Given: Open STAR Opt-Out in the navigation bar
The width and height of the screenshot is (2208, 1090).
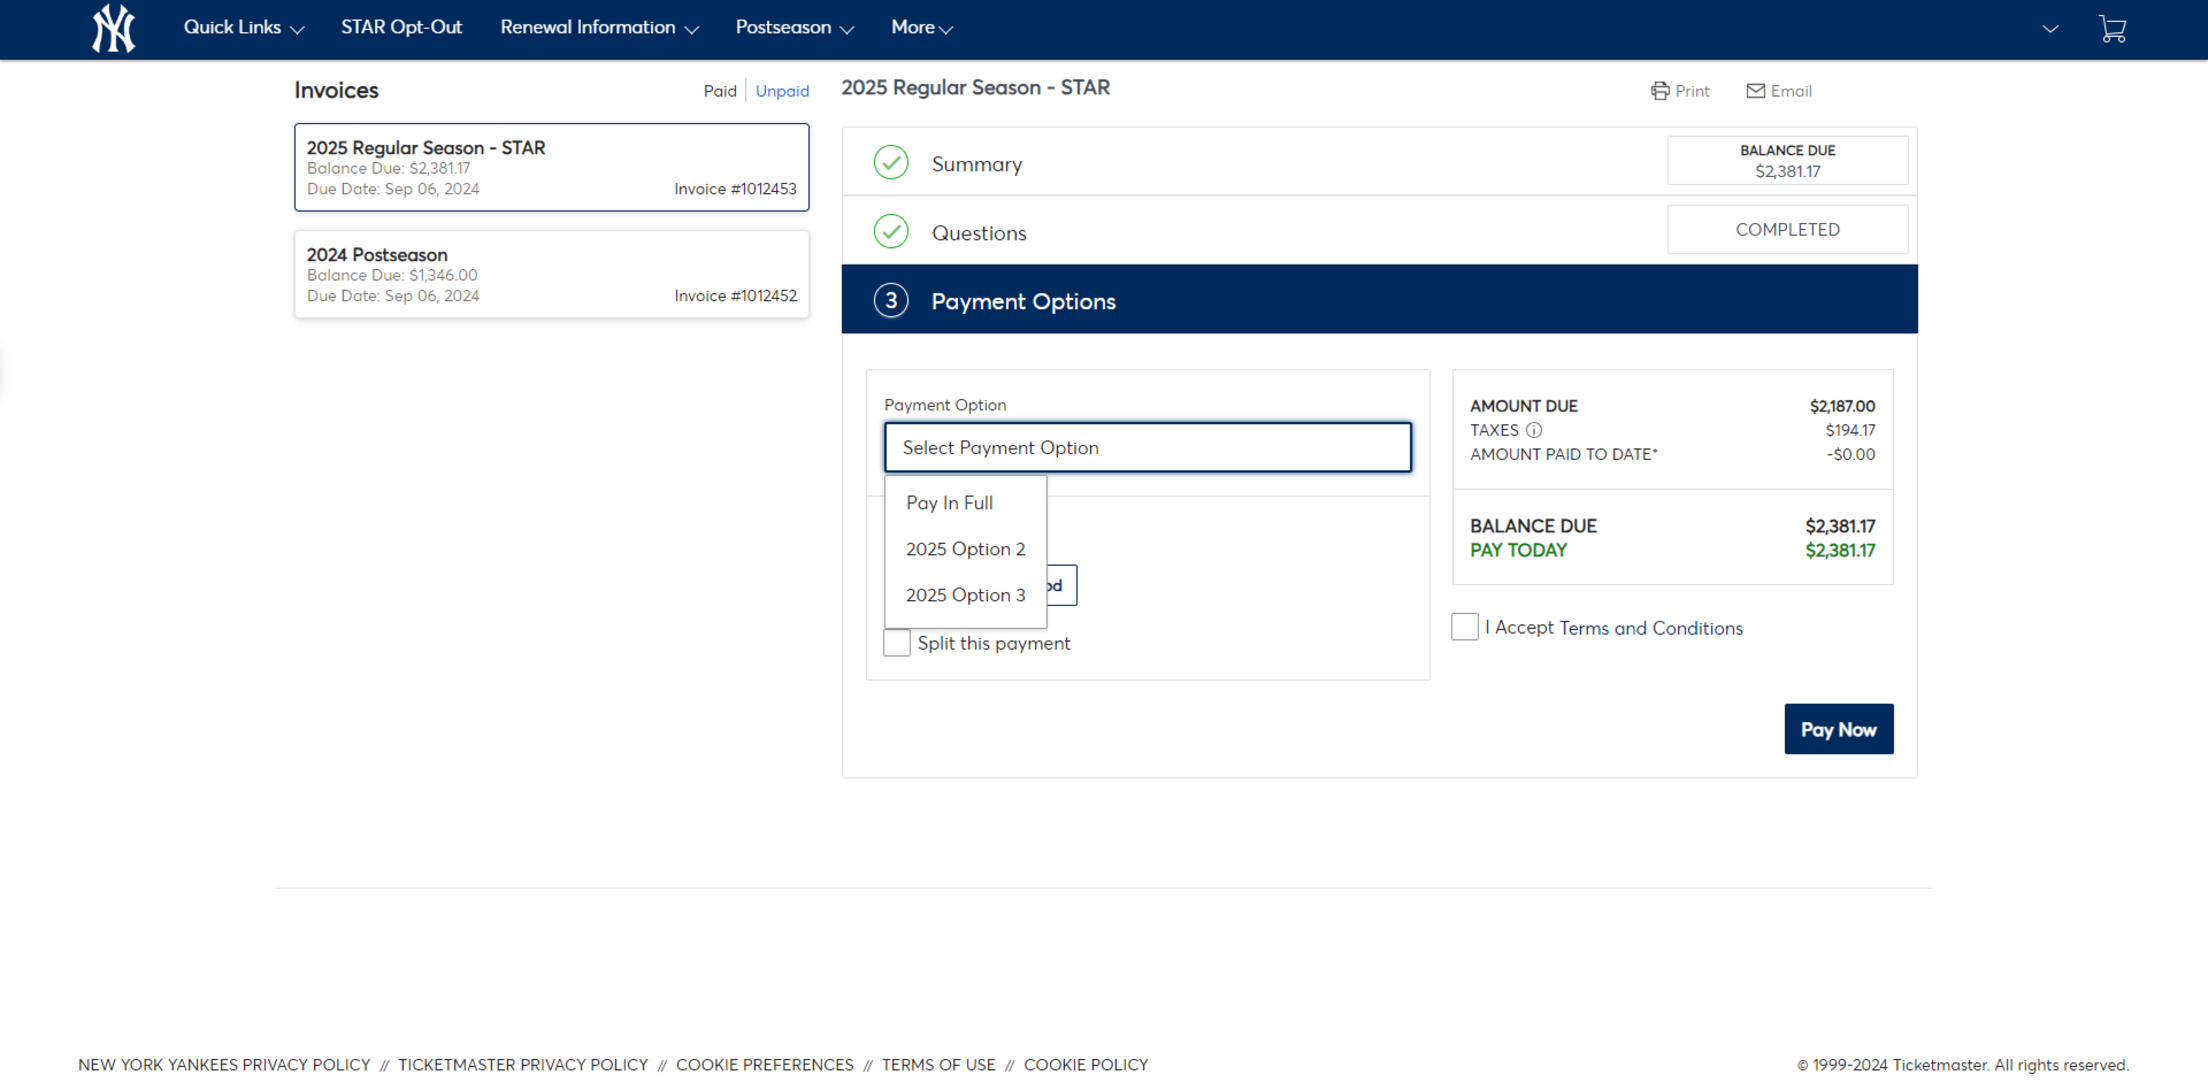Looking at the screenshot, I should 402,27.
